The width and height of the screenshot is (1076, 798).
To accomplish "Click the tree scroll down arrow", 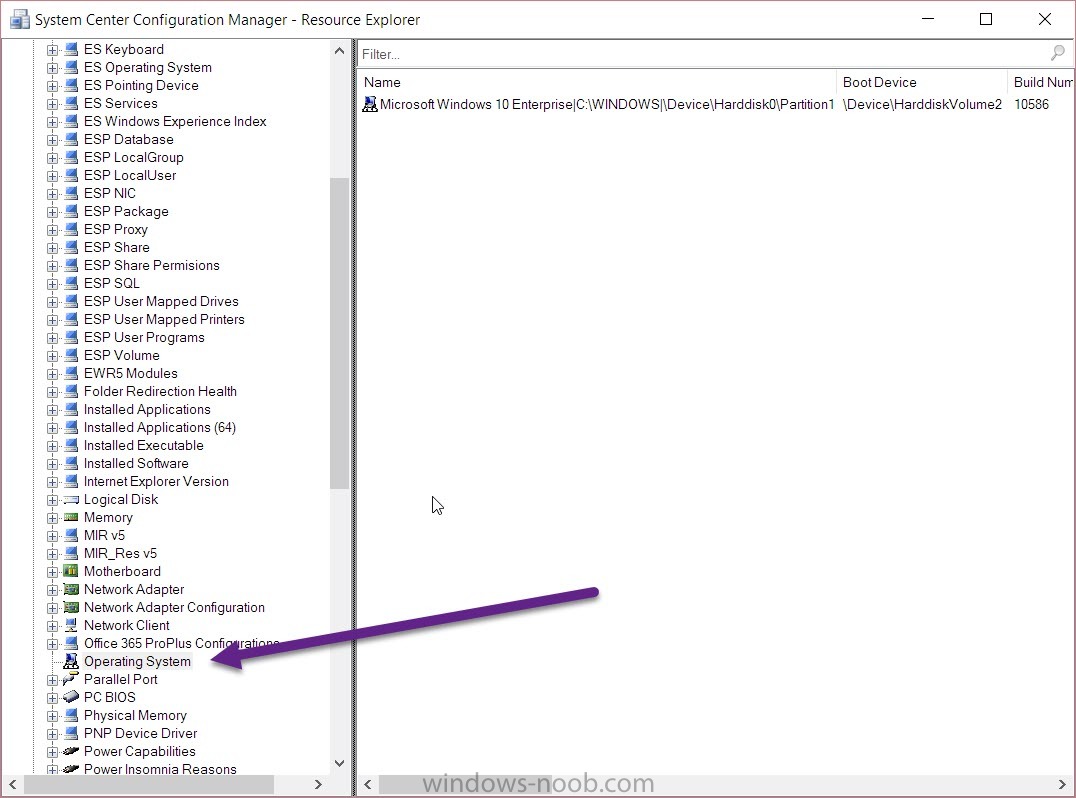I will [339, 763].
